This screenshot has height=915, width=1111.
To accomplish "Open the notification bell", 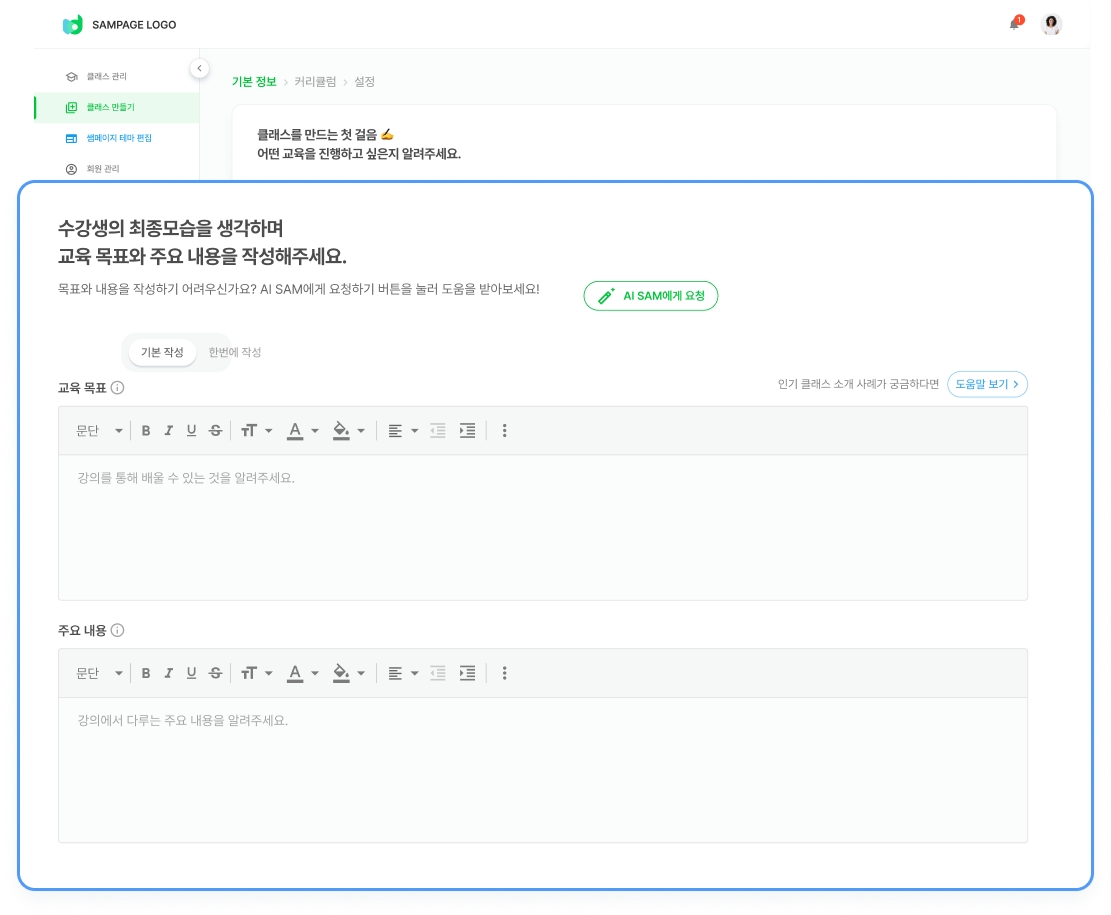I will pos(1014,24).
